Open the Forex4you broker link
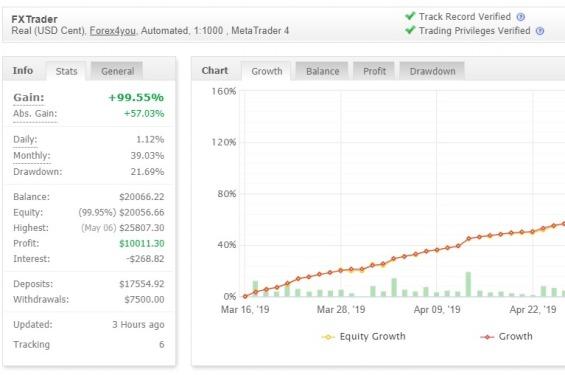 112,31
